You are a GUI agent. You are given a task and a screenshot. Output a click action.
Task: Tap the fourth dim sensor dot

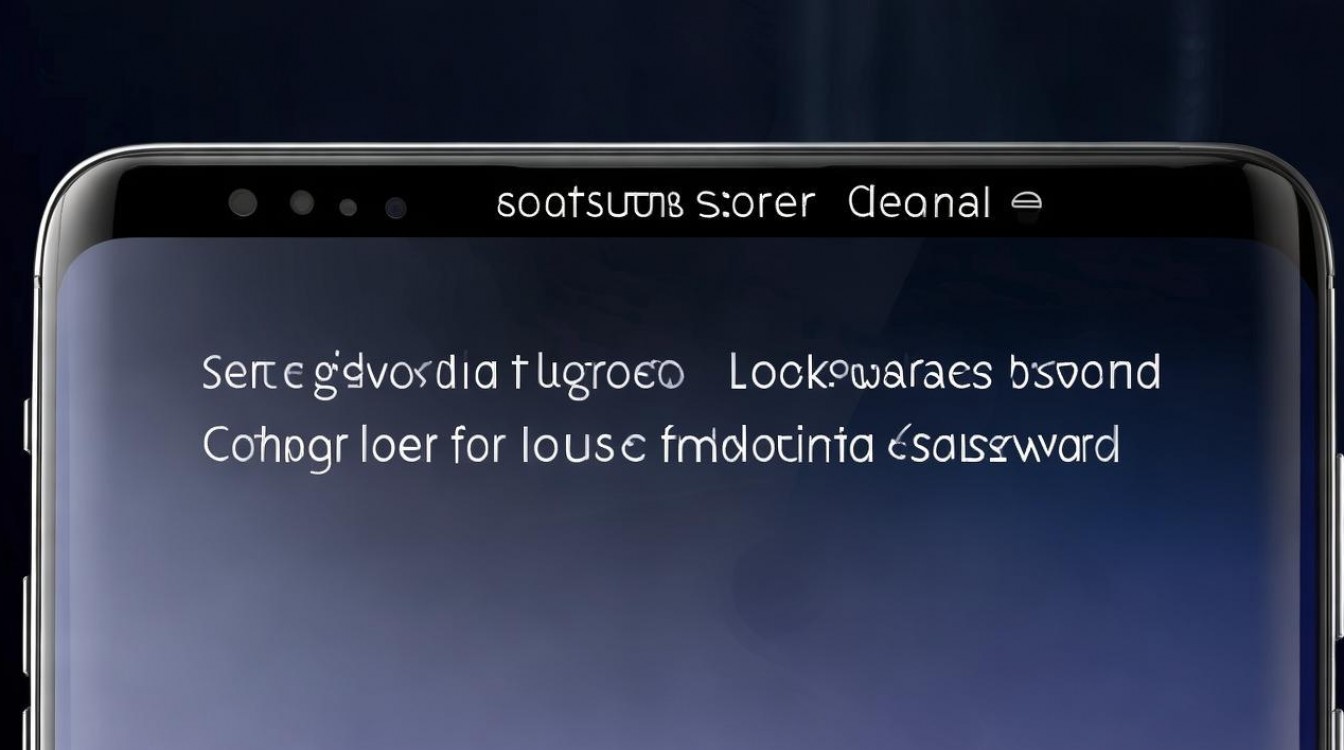coord(396,207)
